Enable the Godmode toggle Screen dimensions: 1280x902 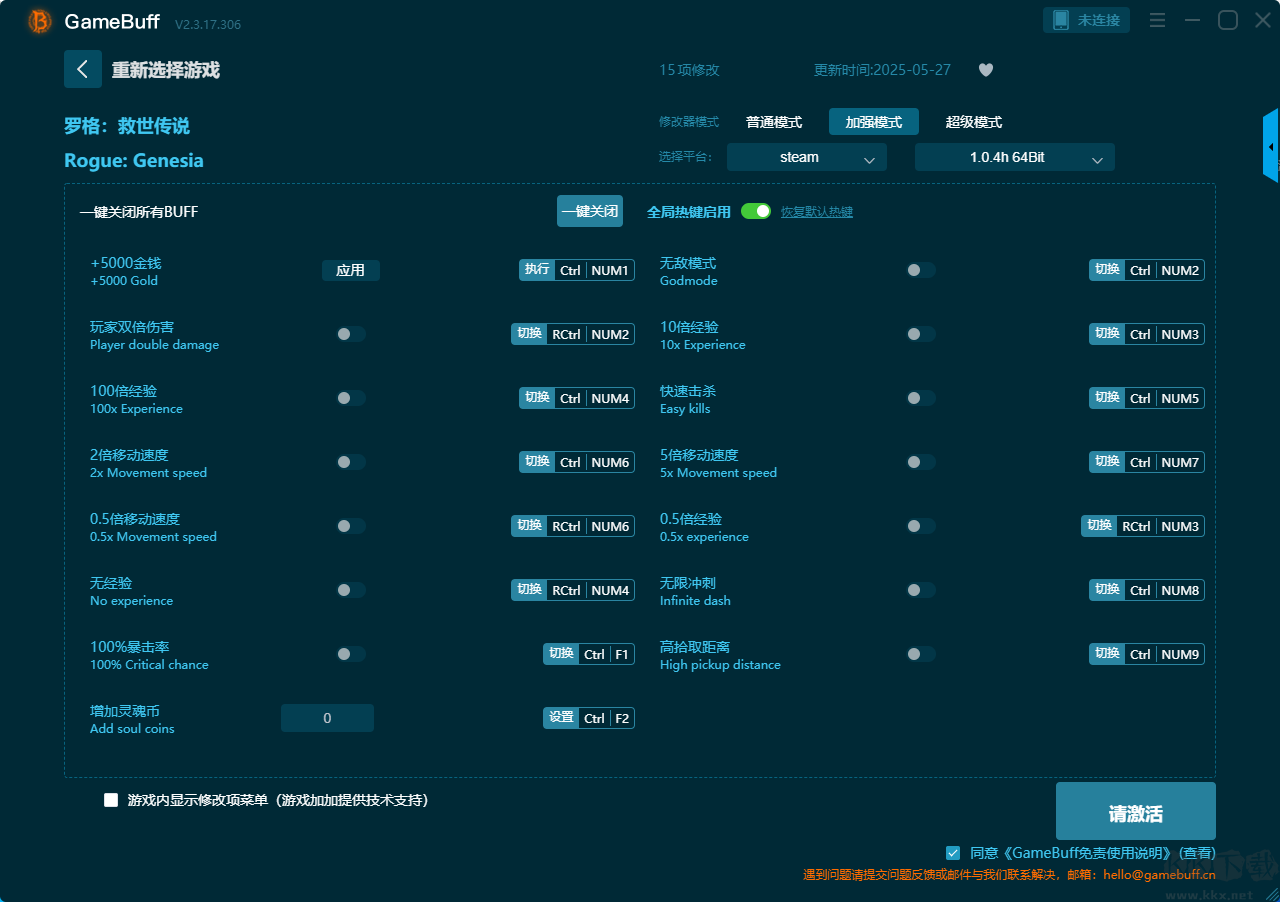click(x=920, y=270)
